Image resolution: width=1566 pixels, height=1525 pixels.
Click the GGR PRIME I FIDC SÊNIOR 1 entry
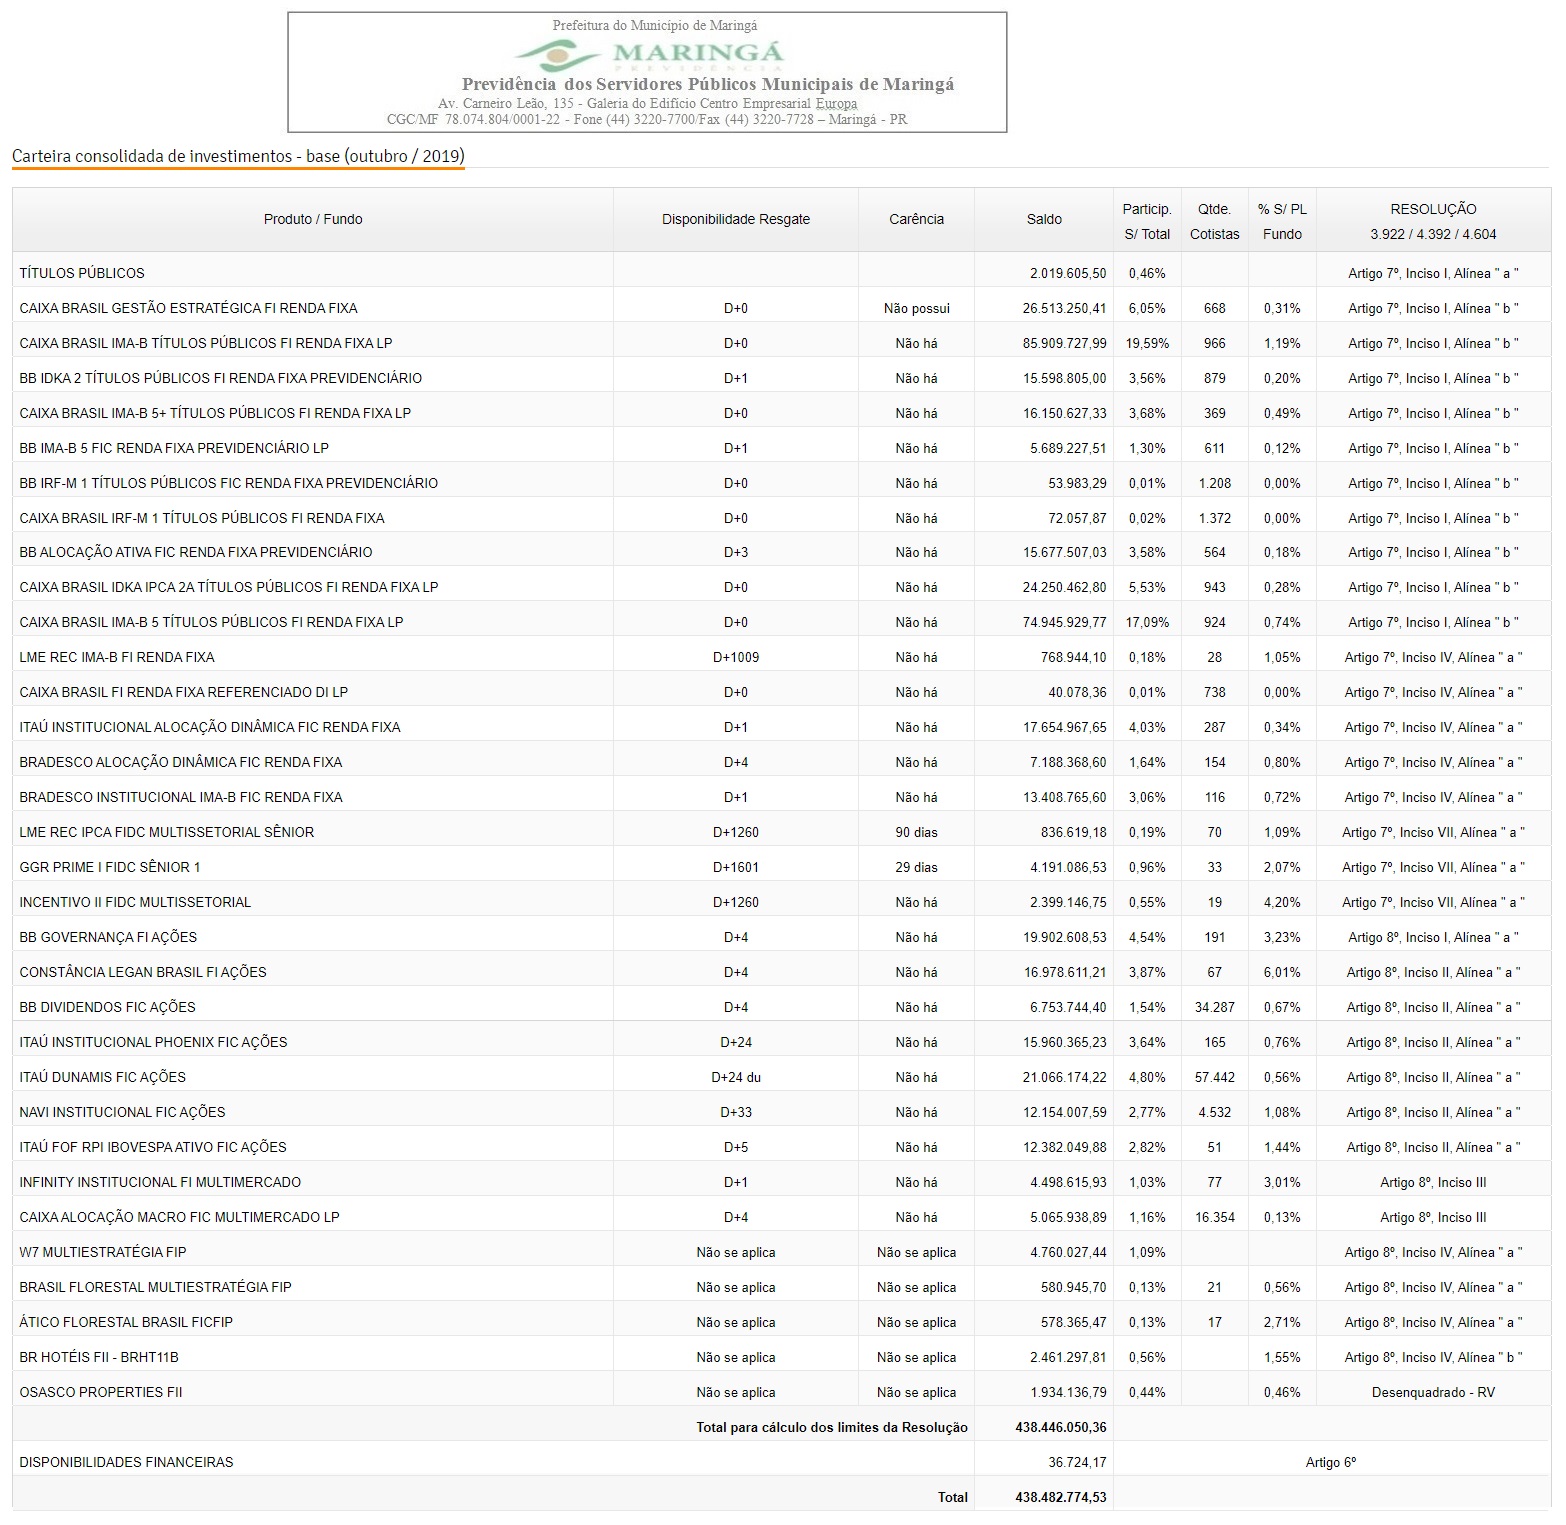[110, 867]
